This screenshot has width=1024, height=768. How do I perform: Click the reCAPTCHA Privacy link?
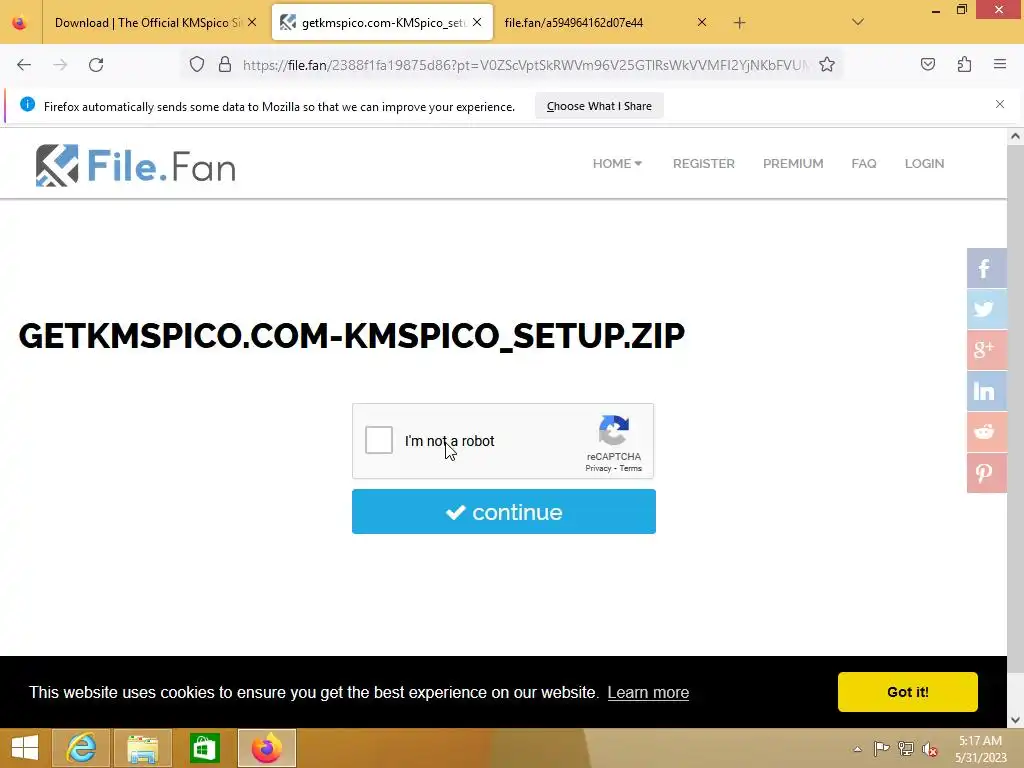(x=598, y=468)
